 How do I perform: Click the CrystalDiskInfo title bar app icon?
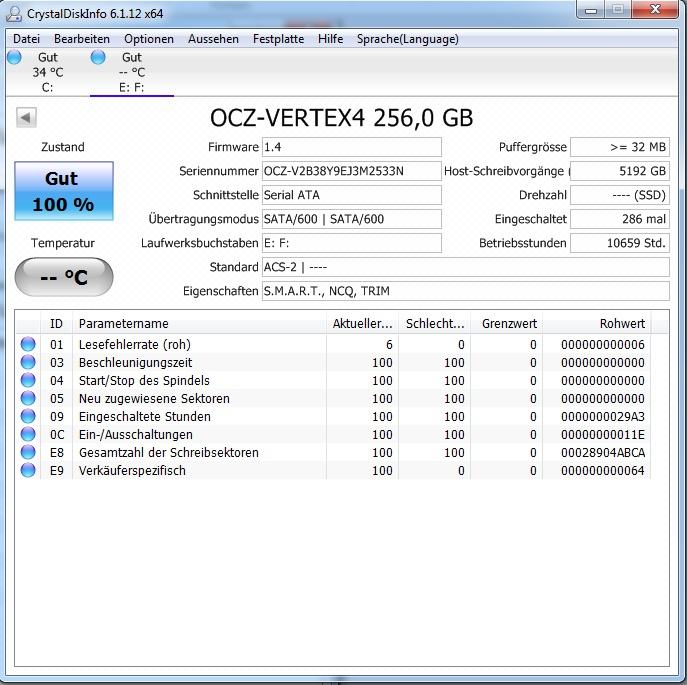14,13
